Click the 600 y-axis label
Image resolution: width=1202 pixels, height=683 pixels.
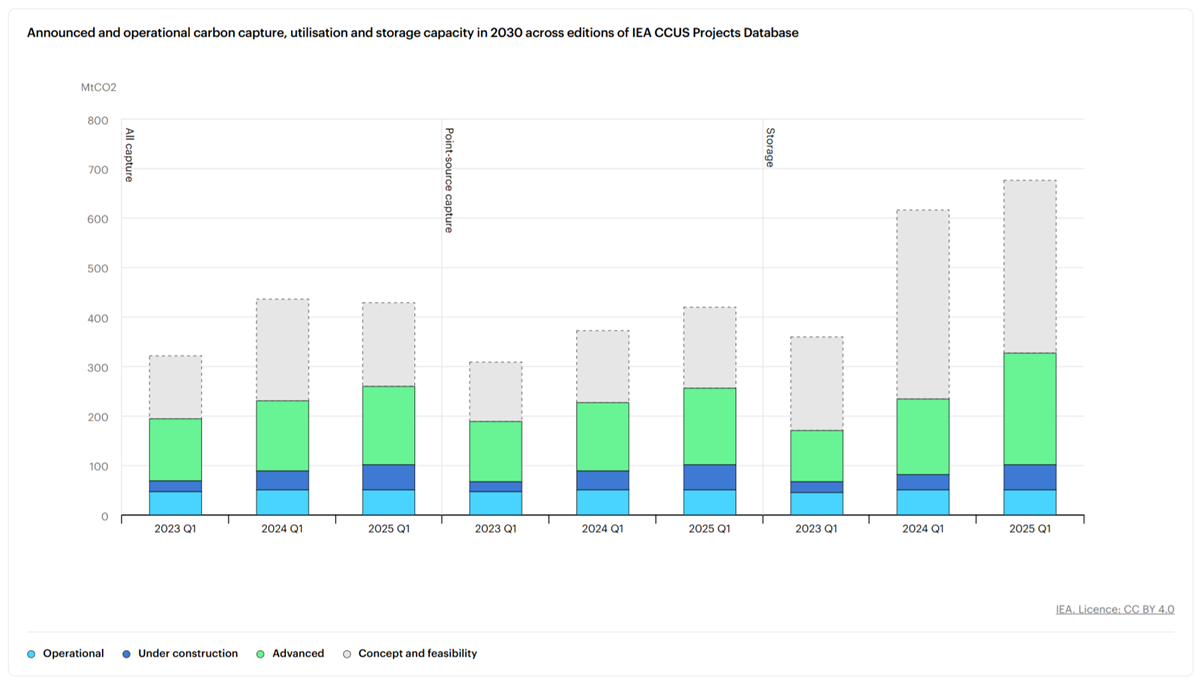click(x=98, y=219)
